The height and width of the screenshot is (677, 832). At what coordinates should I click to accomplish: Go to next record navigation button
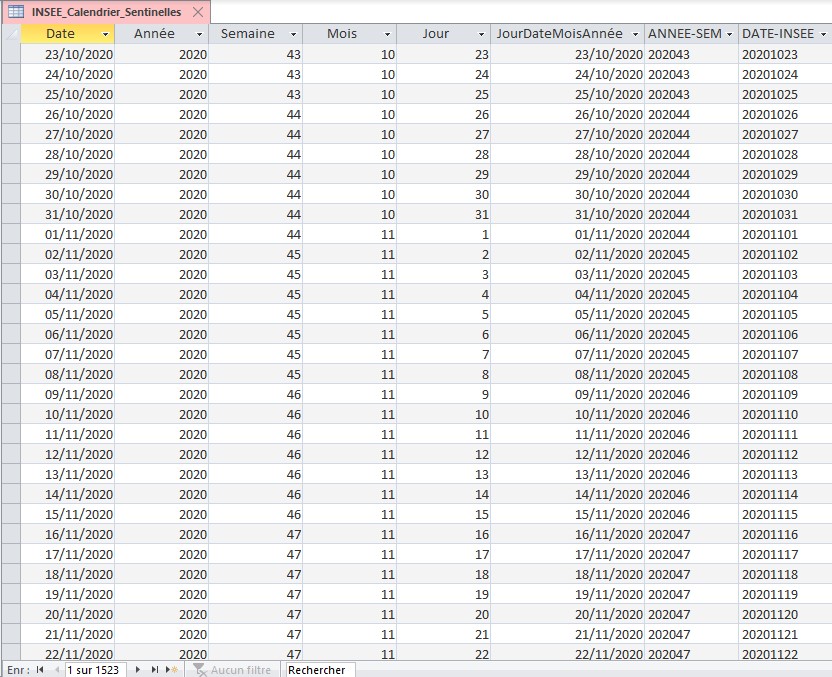tap(137, 670)
